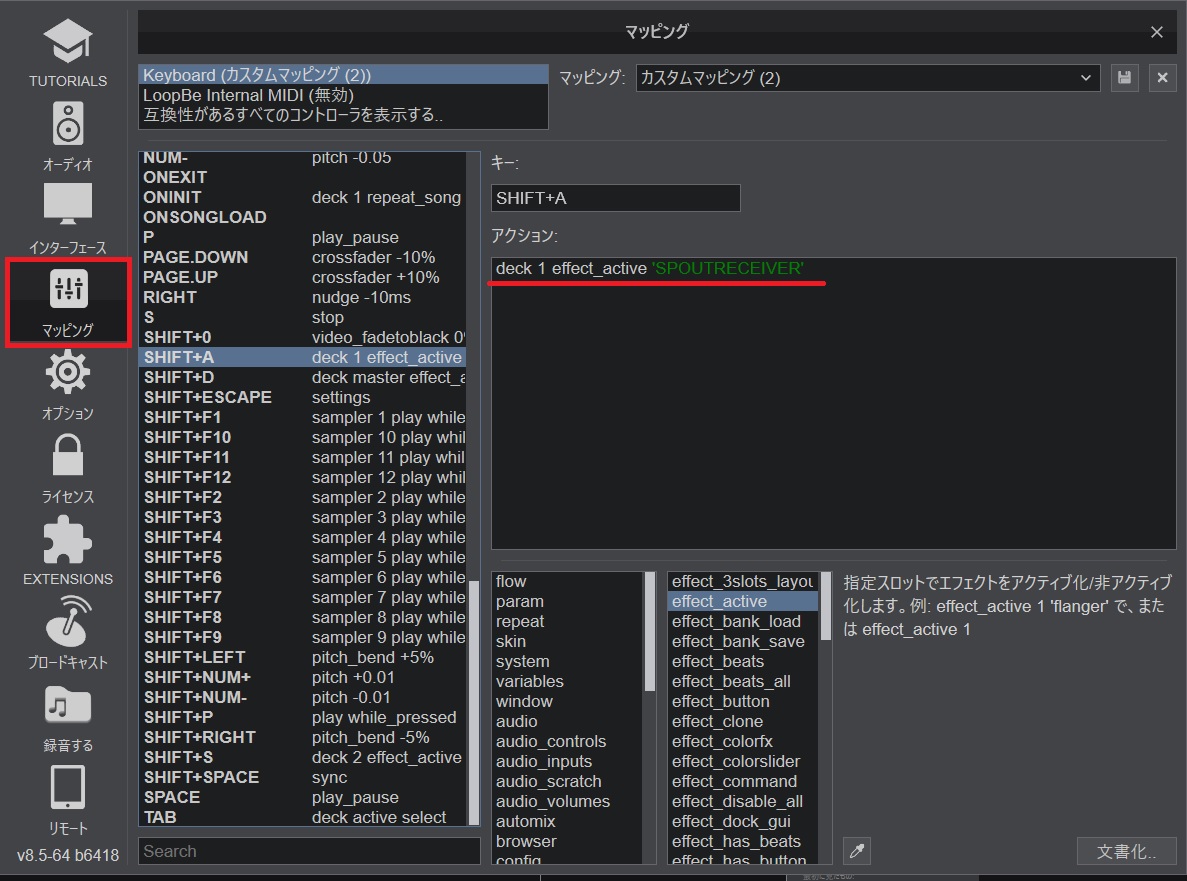The width and height of the screenshot is (1187, 881).
Task: Select the マッピング mixer icon
Action: coord(68,288)
